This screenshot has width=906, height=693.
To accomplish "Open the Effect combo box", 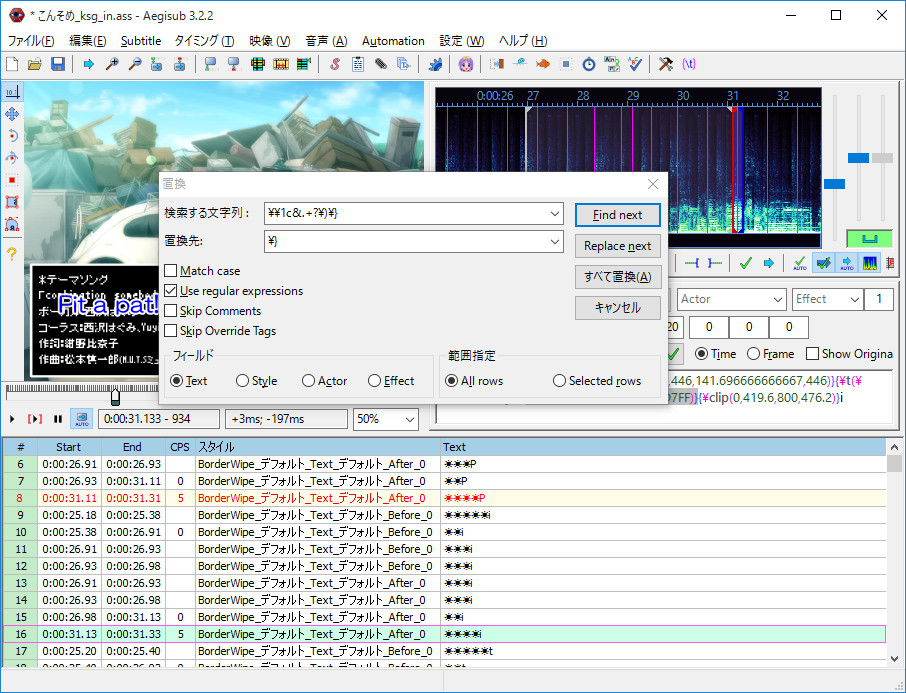I will pyautogui.click(x=827, y=299).
